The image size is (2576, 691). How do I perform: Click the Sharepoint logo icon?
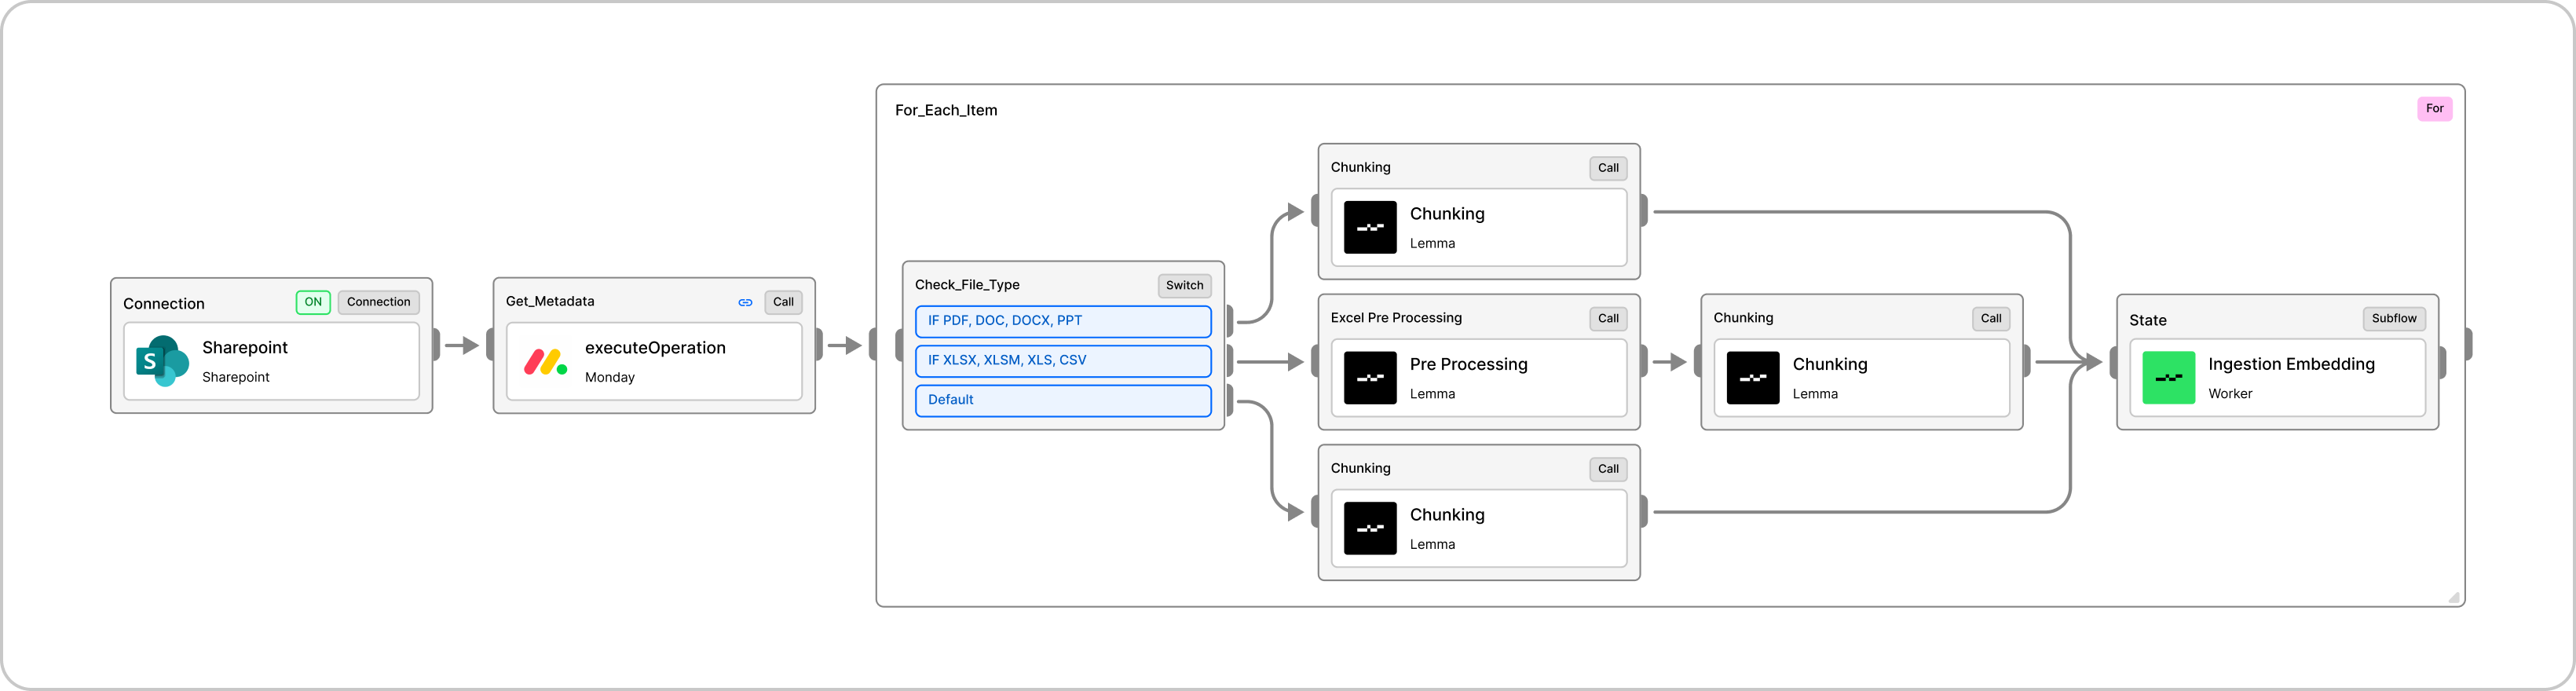click(x=162, y=361)
